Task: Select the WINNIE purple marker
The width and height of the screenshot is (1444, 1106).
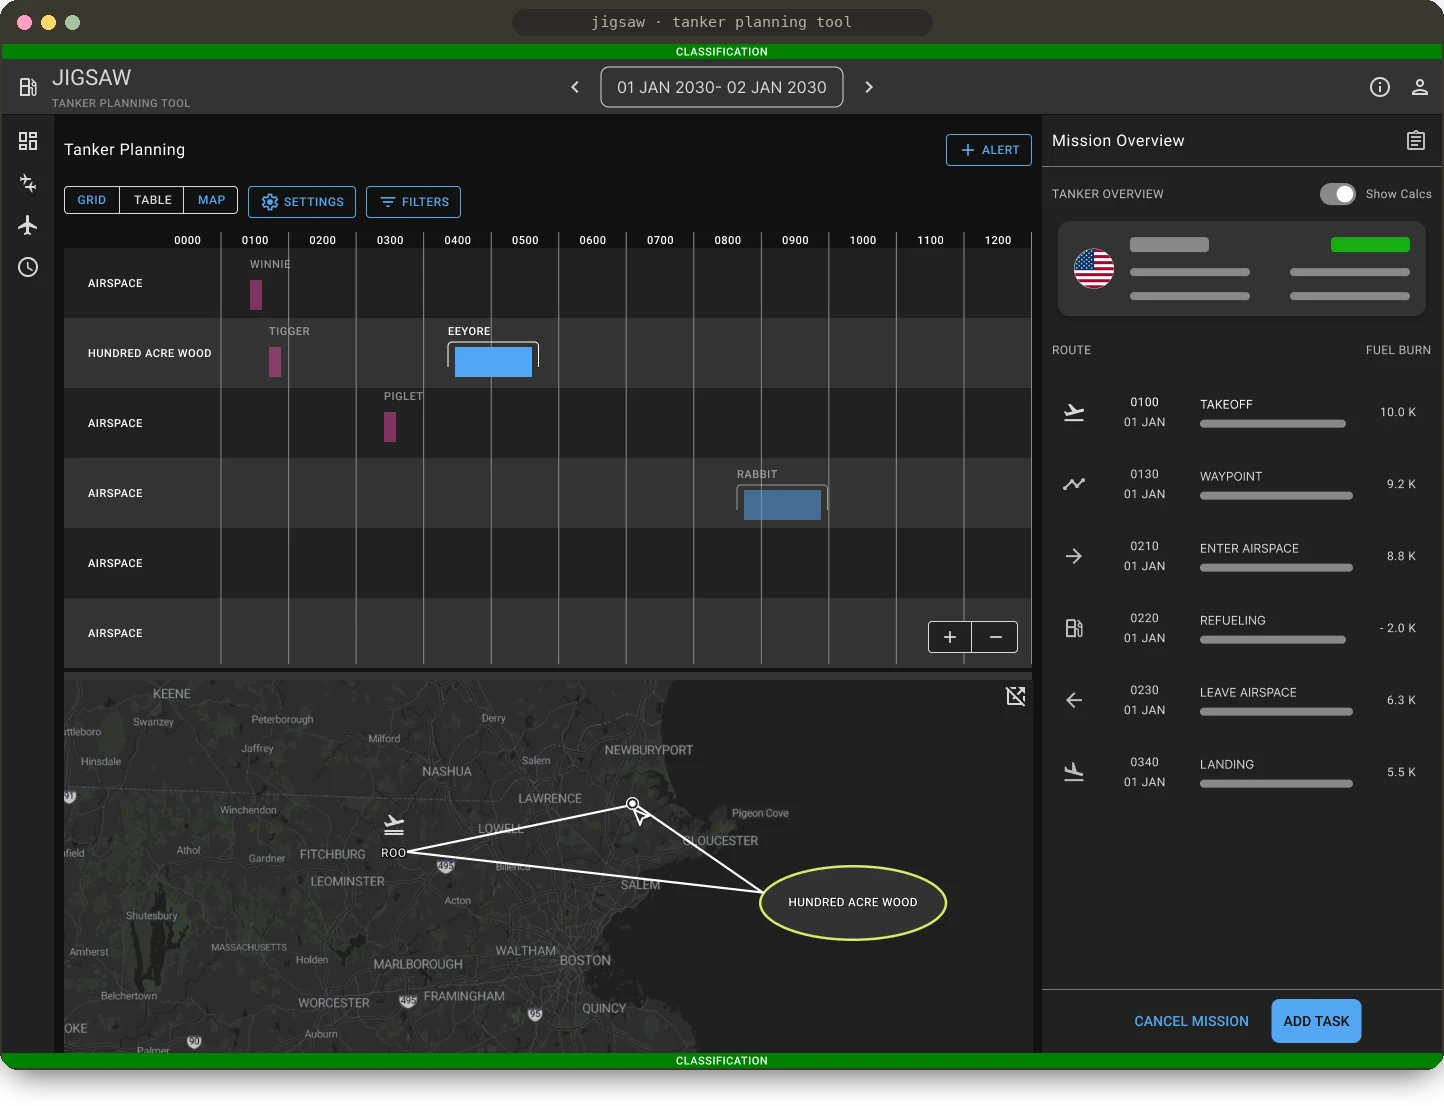Action: [x=256, y=295]
